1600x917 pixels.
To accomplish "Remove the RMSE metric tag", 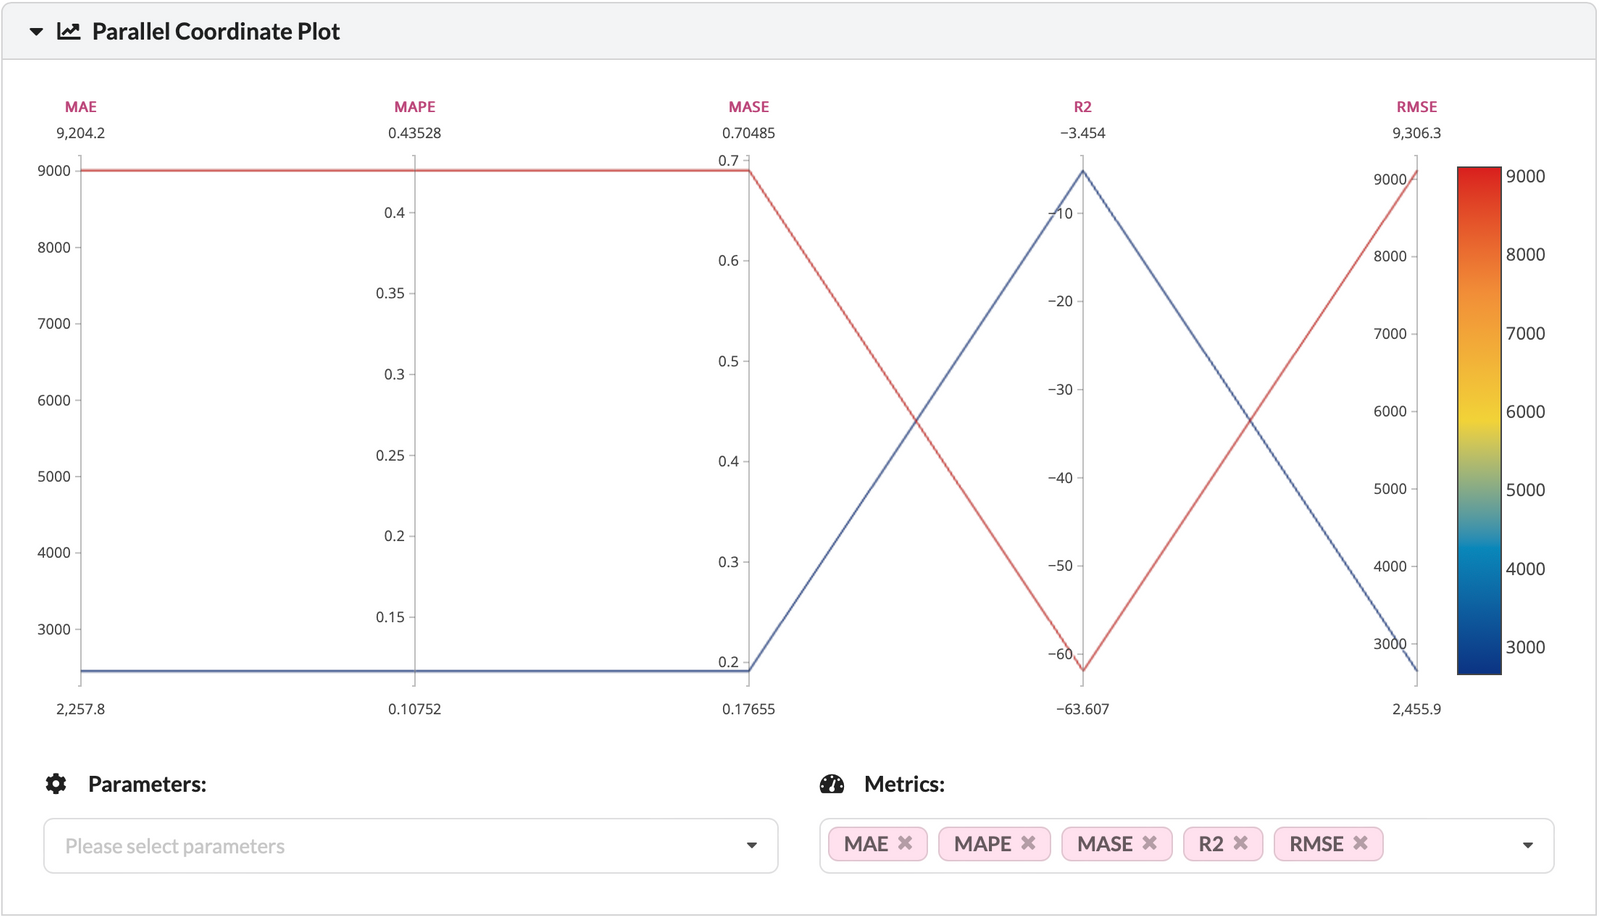I will point(1361,844).
